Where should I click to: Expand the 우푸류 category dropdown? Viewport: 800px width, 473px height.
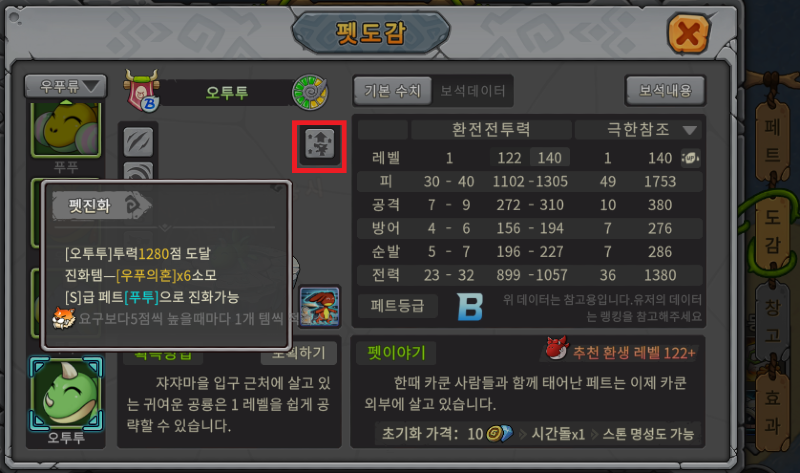click(x=66, y=86)
